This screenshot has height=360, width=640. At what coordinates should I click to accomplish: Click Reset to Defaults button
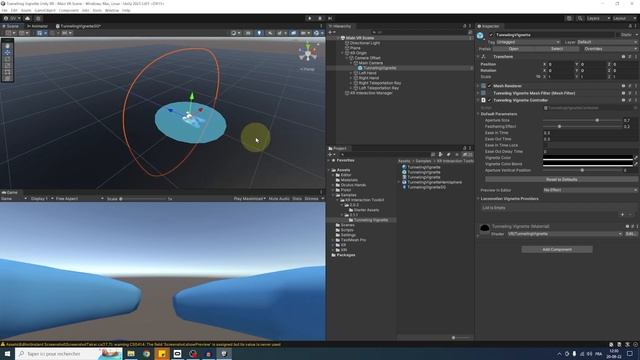(561, 180)
